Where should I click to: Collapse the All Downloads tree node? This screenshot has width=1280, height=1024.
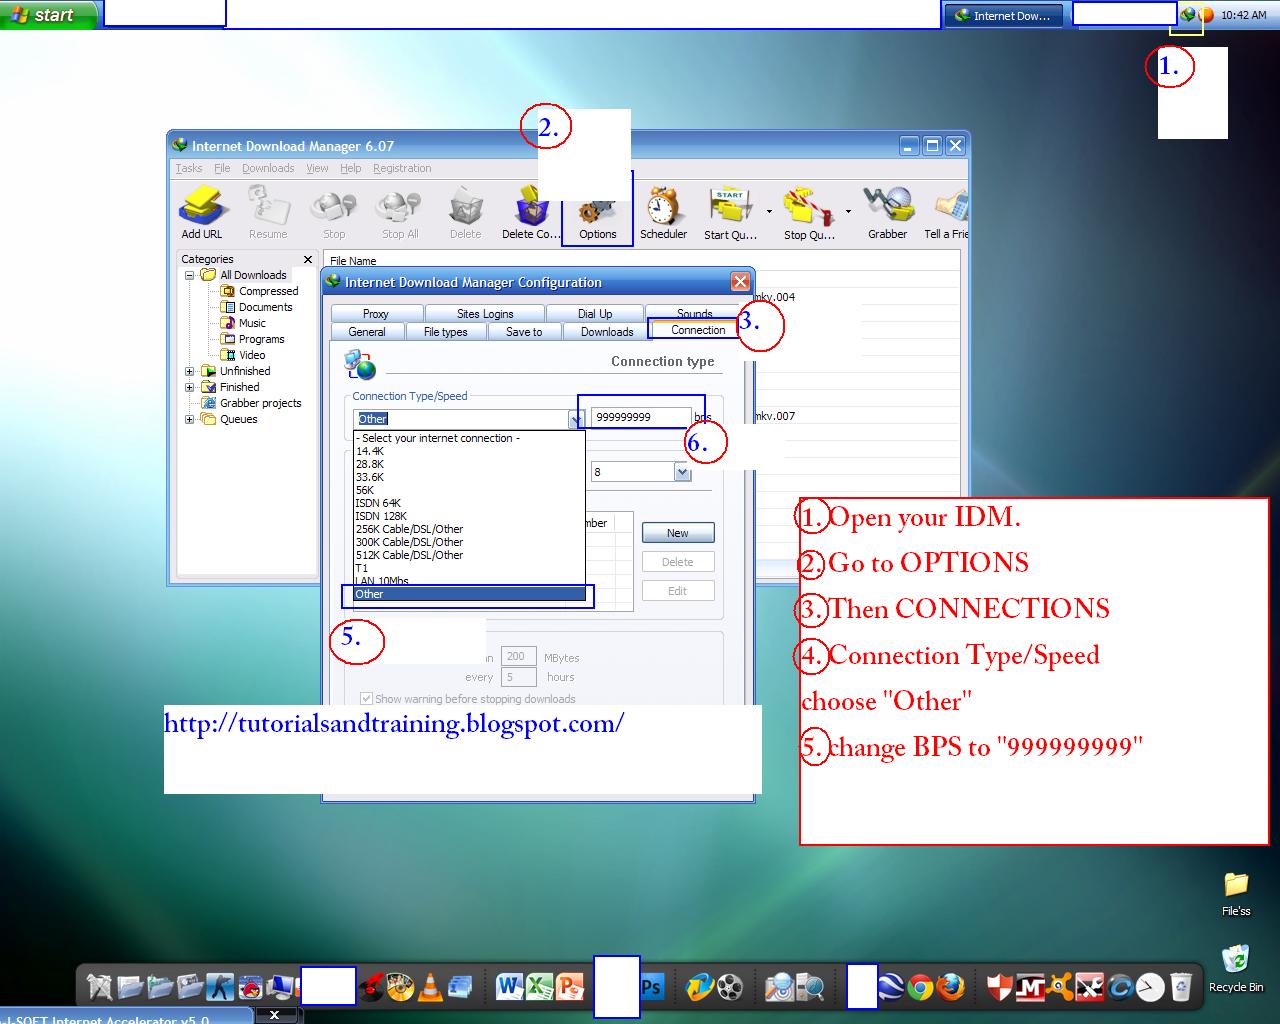(189, 275)
